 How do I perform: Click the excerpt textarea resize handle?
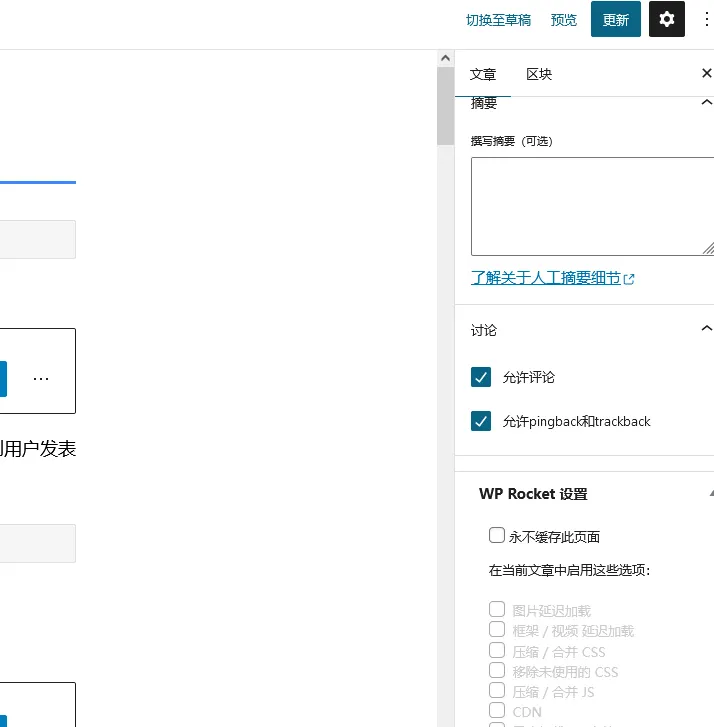click(x=708, y=249)
